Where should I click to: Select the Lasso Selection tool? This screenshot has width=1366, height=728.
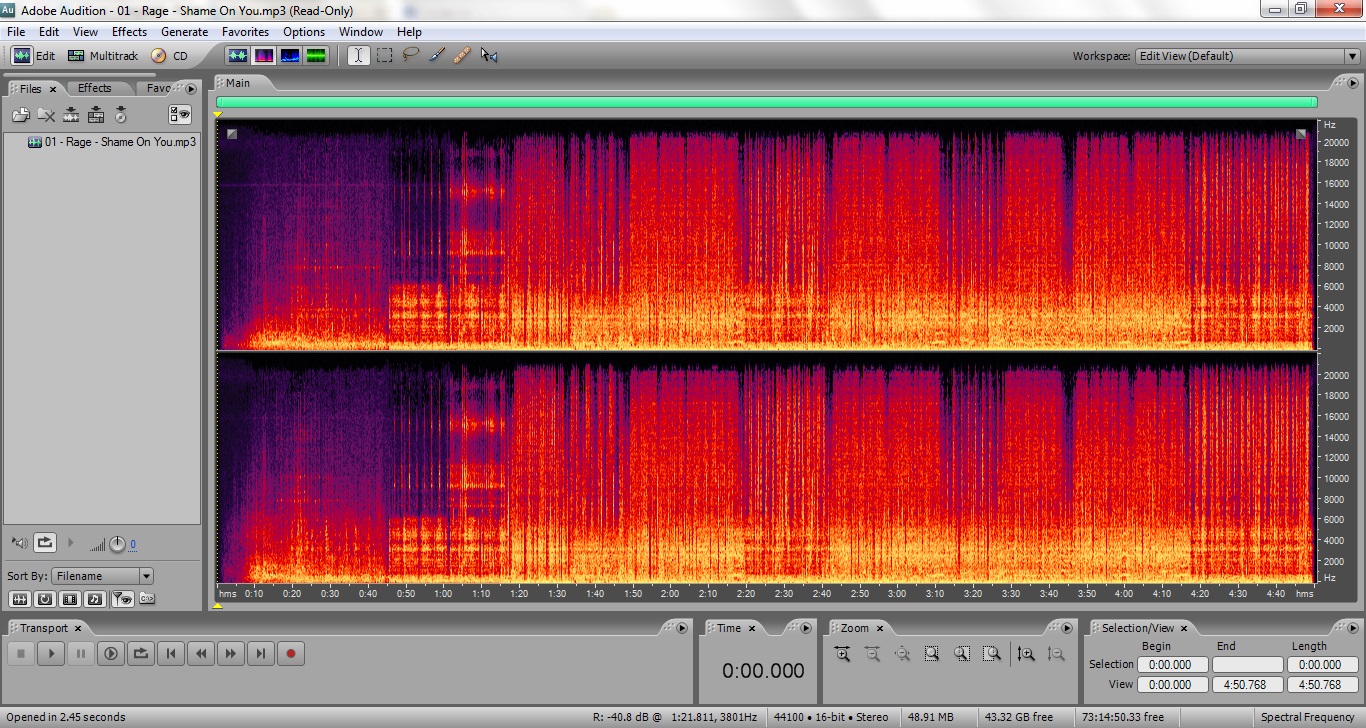[x=410, y=56]
